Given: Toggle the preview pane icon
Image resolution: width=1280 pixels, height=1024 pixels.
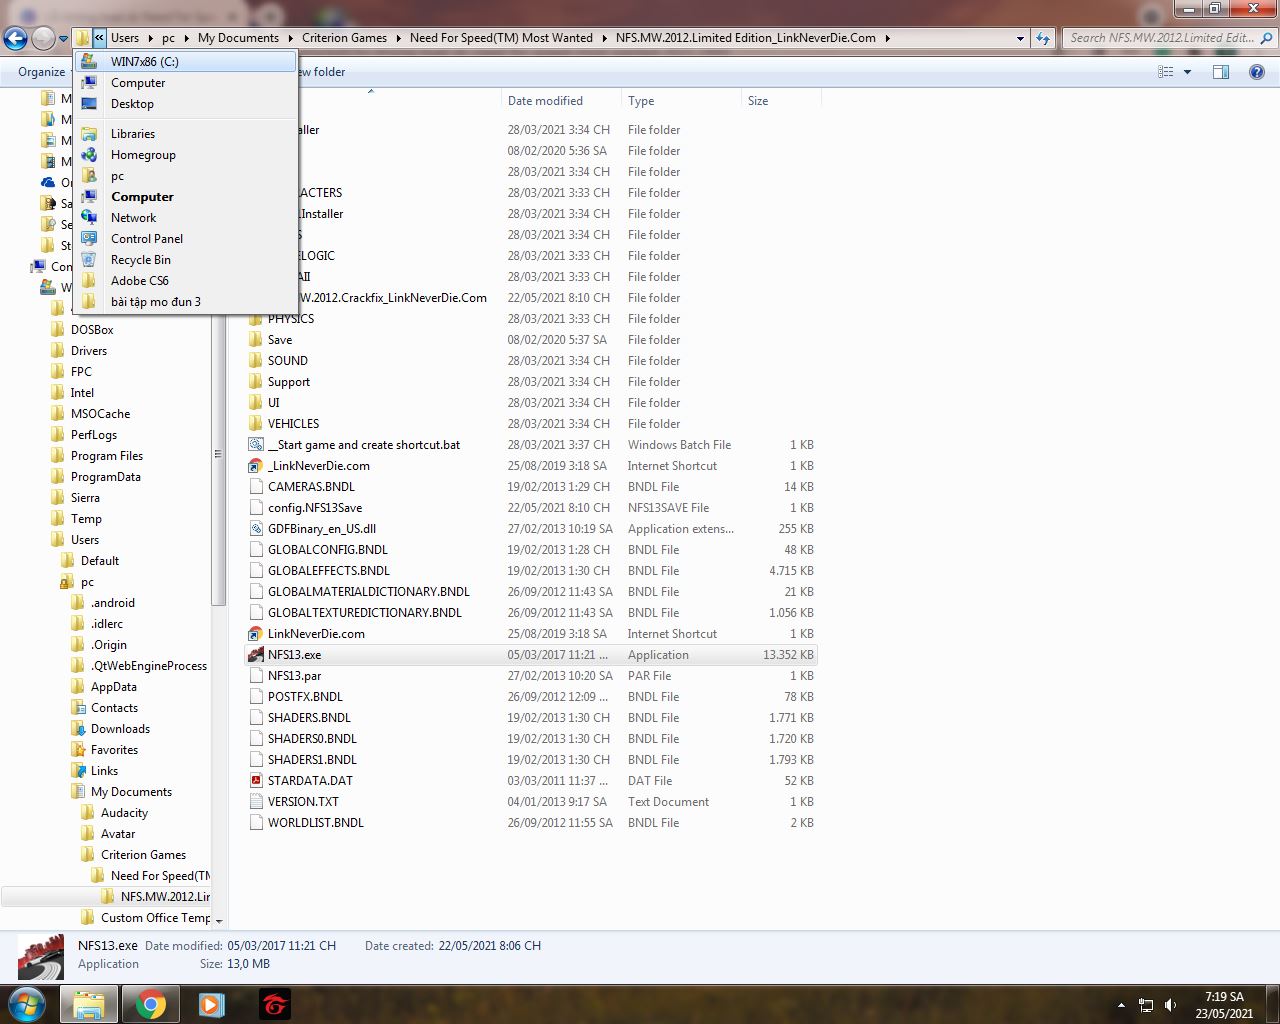Looking at the screenshot, I should pyautogui.click(x=1220, y=72).
